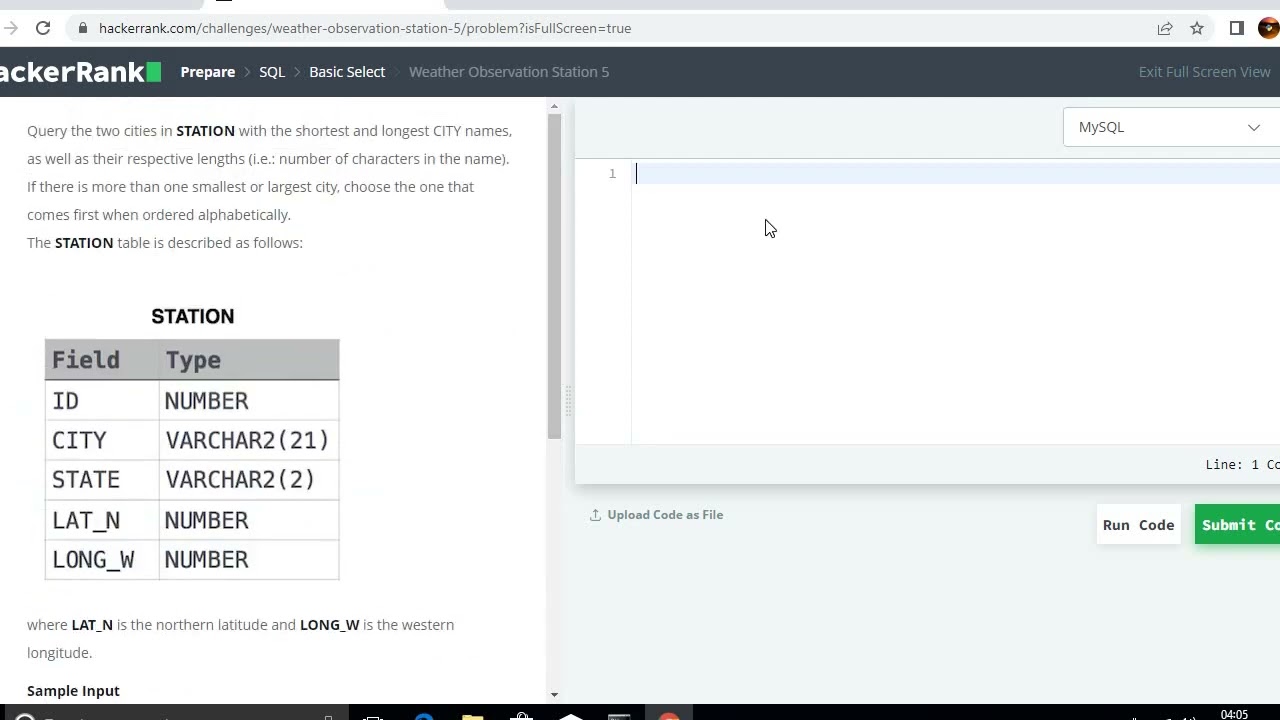Place cursor on editor line 1

pos(957,174)
